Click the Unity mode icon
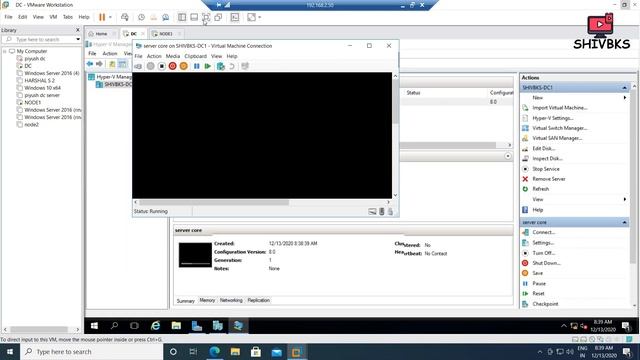The width and height of the screenshot is (640, 360). 218,17
